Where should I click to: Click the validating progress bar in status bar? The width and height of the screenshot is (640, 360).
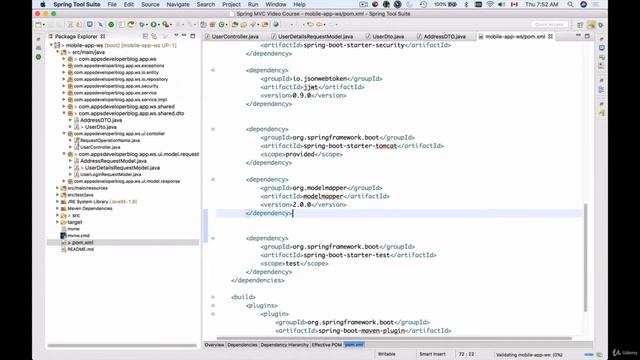tap(589, 355)
